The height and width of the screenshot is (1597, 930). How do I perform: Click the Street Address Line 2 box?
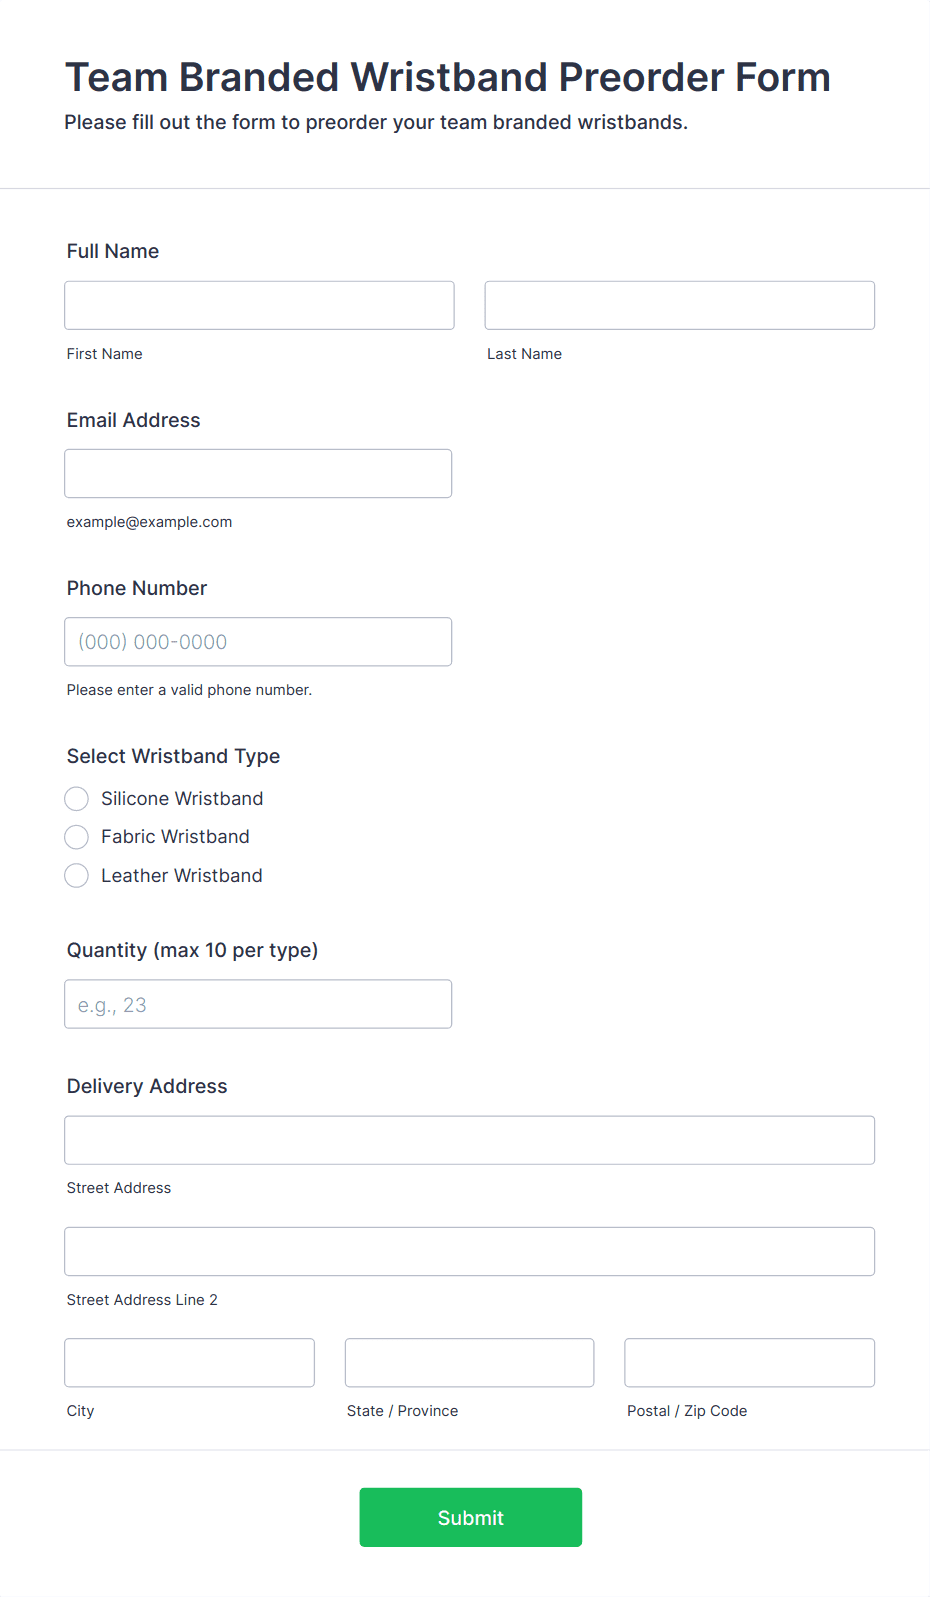tap(469, 1251)
